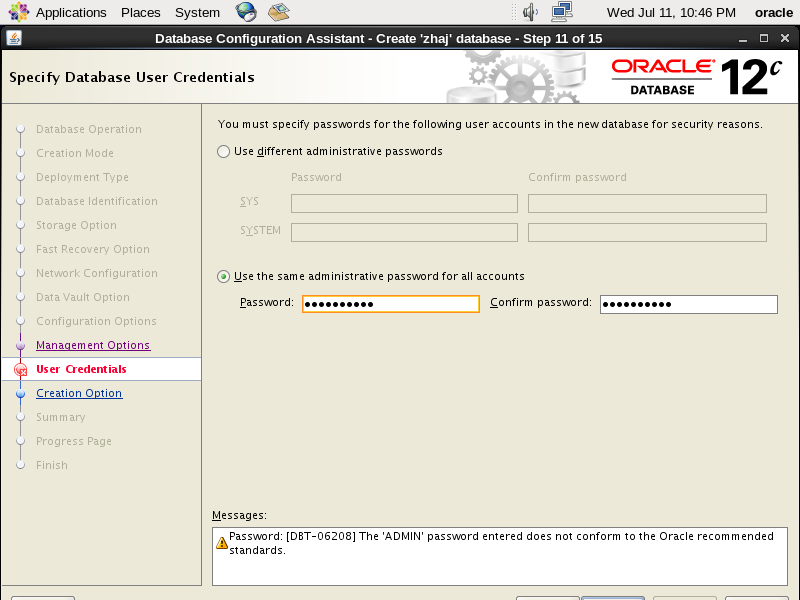This screenshot has width=800, height=600.
Task: Click the User Credentials error step icon
Action: [21, 369]
